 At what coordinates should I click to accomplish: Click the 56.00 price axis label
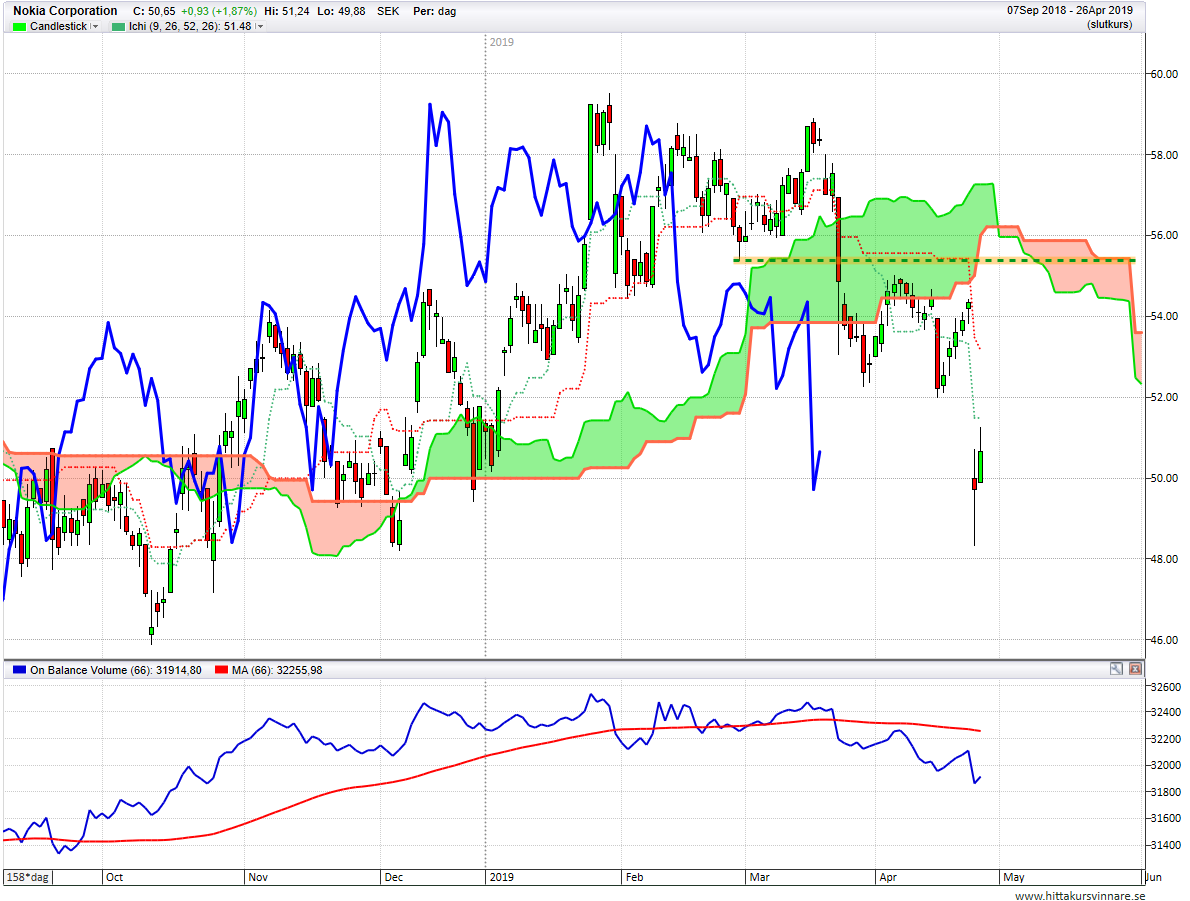[1163, 235]
